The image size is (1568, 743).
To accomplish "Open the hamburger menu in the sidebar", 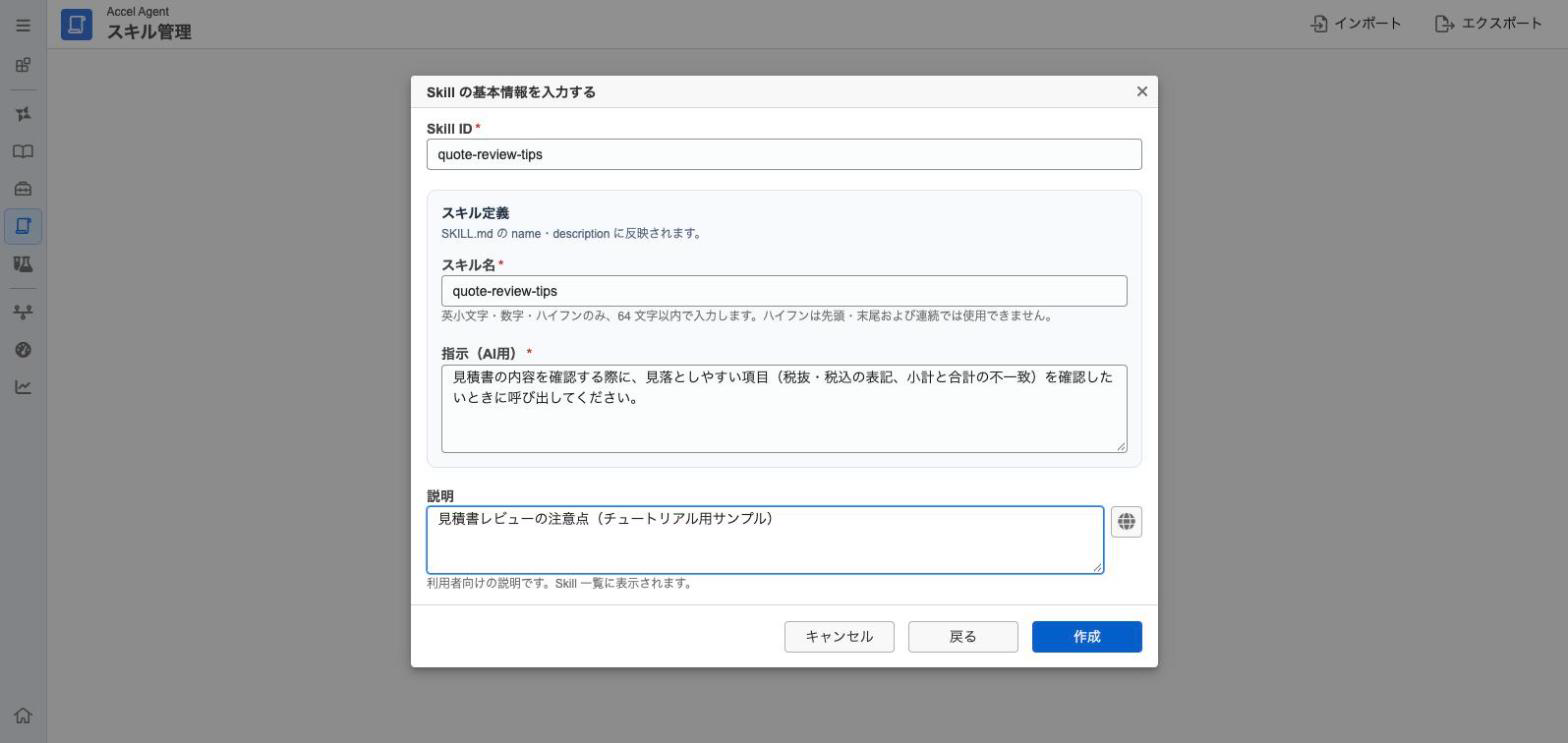I will (x=23, y=26).
